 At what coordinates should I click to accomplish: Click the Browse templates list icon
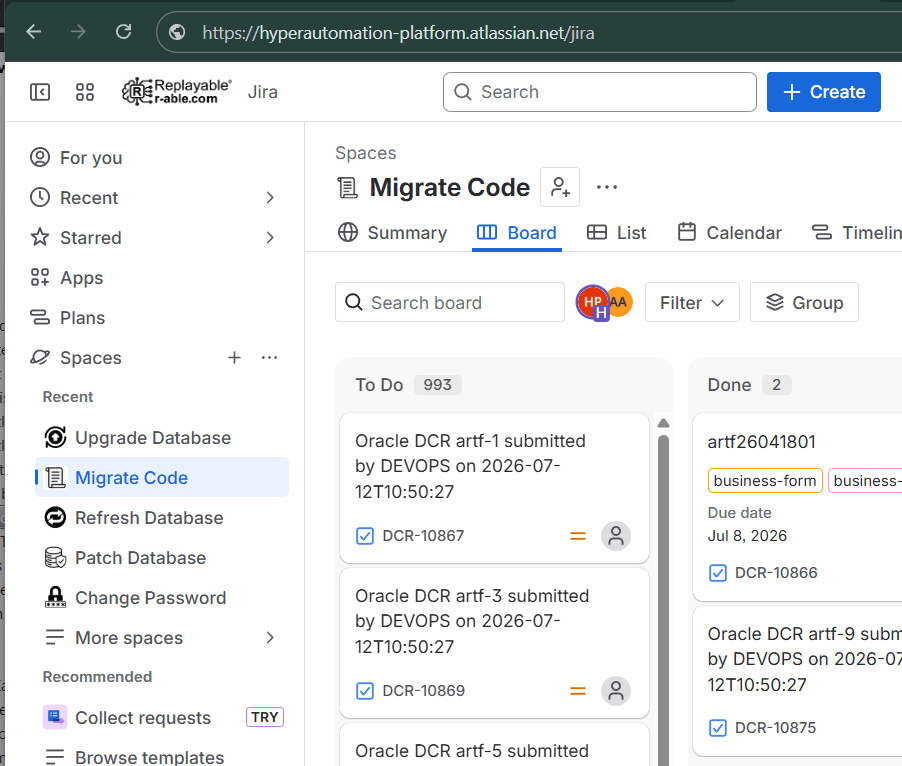(x=55, y=757)
